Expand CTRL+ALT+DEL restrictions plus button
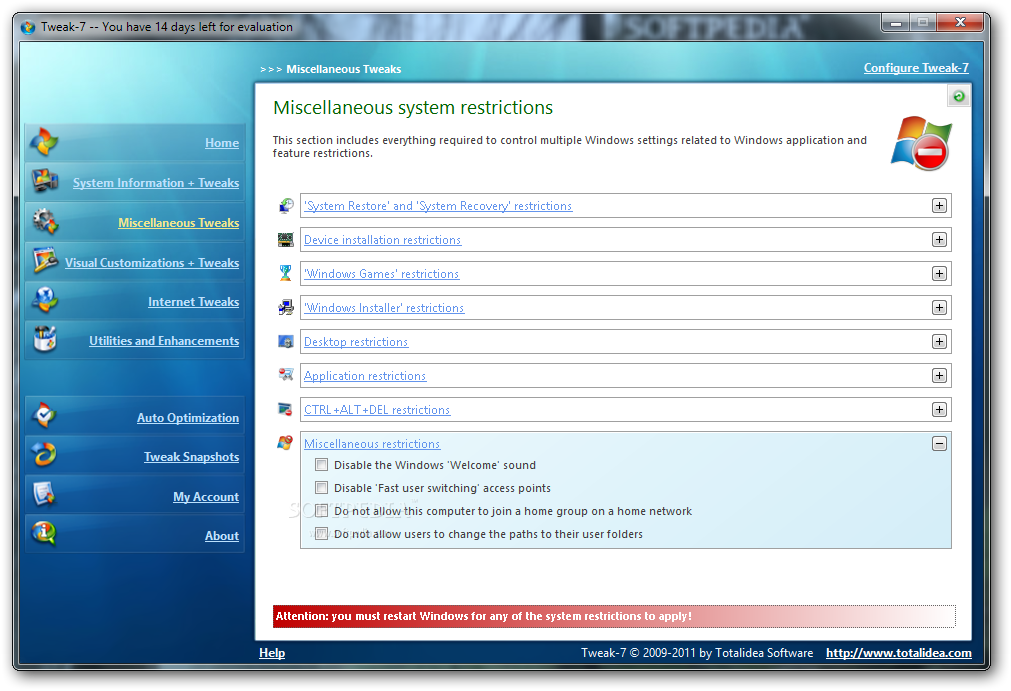 pyautogui.click(x=939, y=409)
